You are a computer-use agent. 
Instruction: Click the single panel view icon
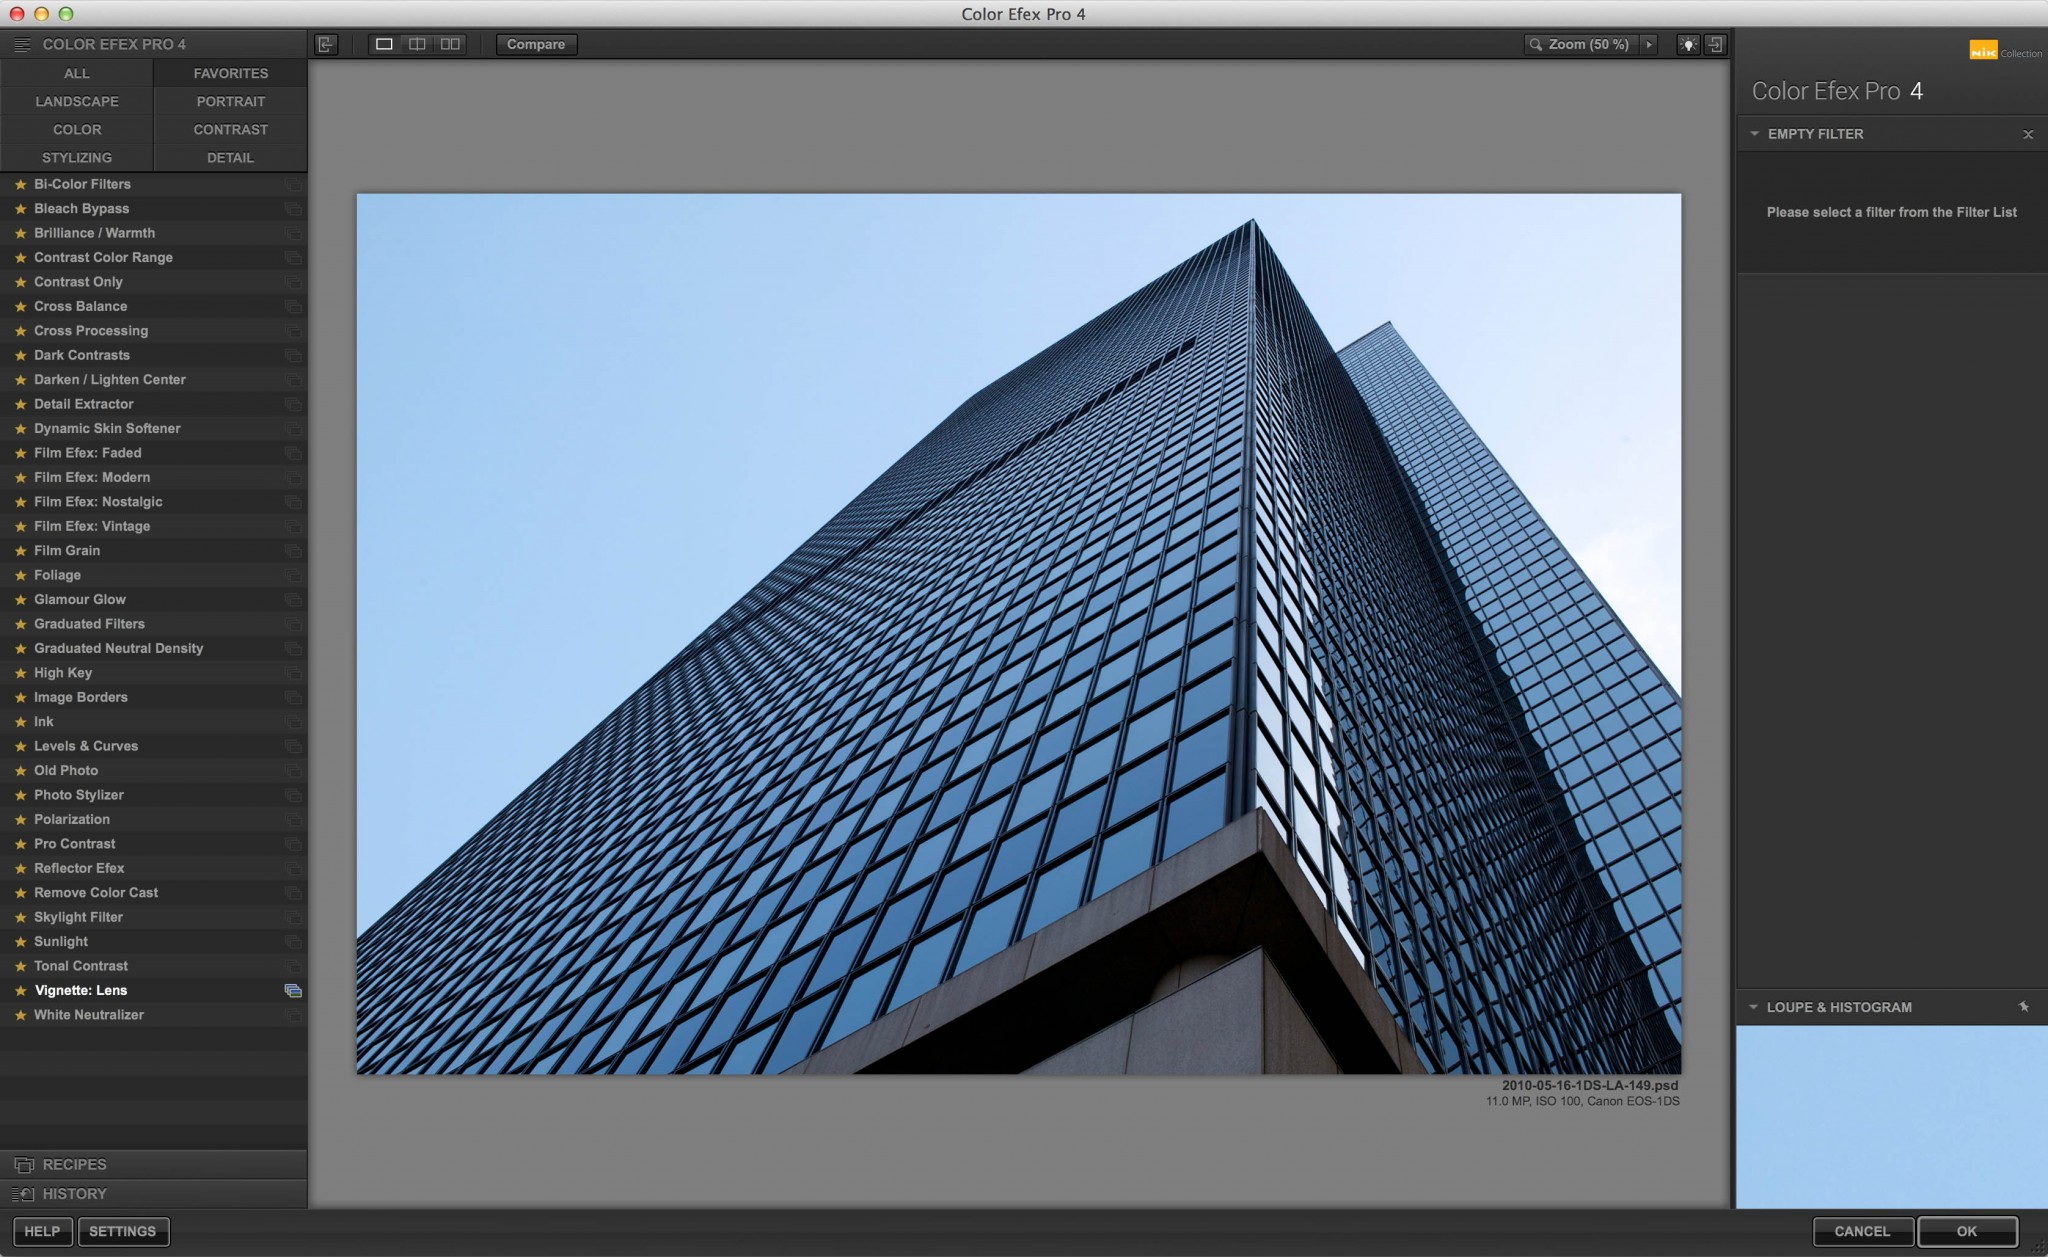click(x=383, y=45)
